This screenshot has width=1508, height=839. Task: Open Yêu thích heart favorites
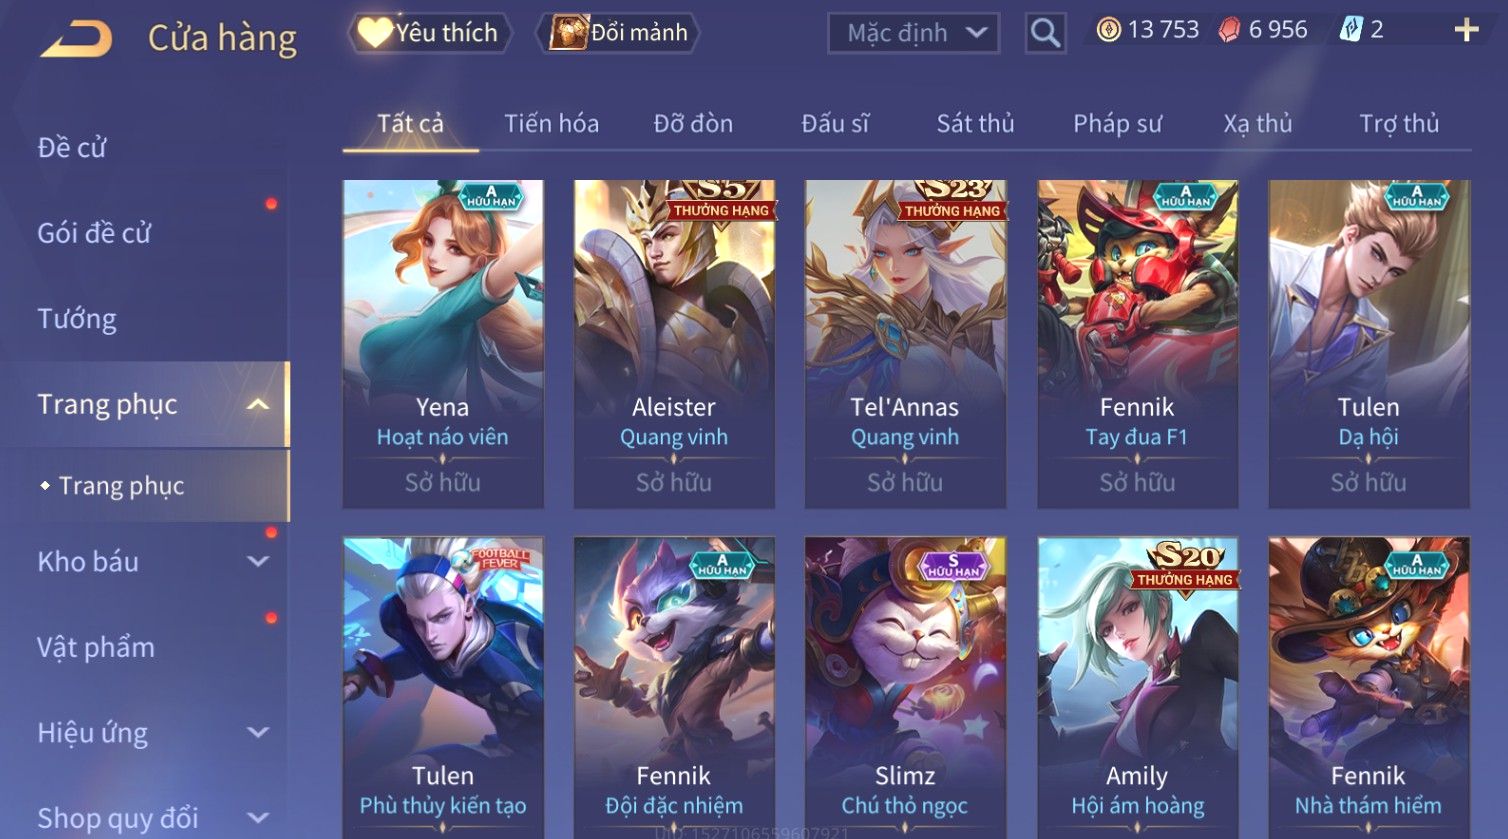429,33
